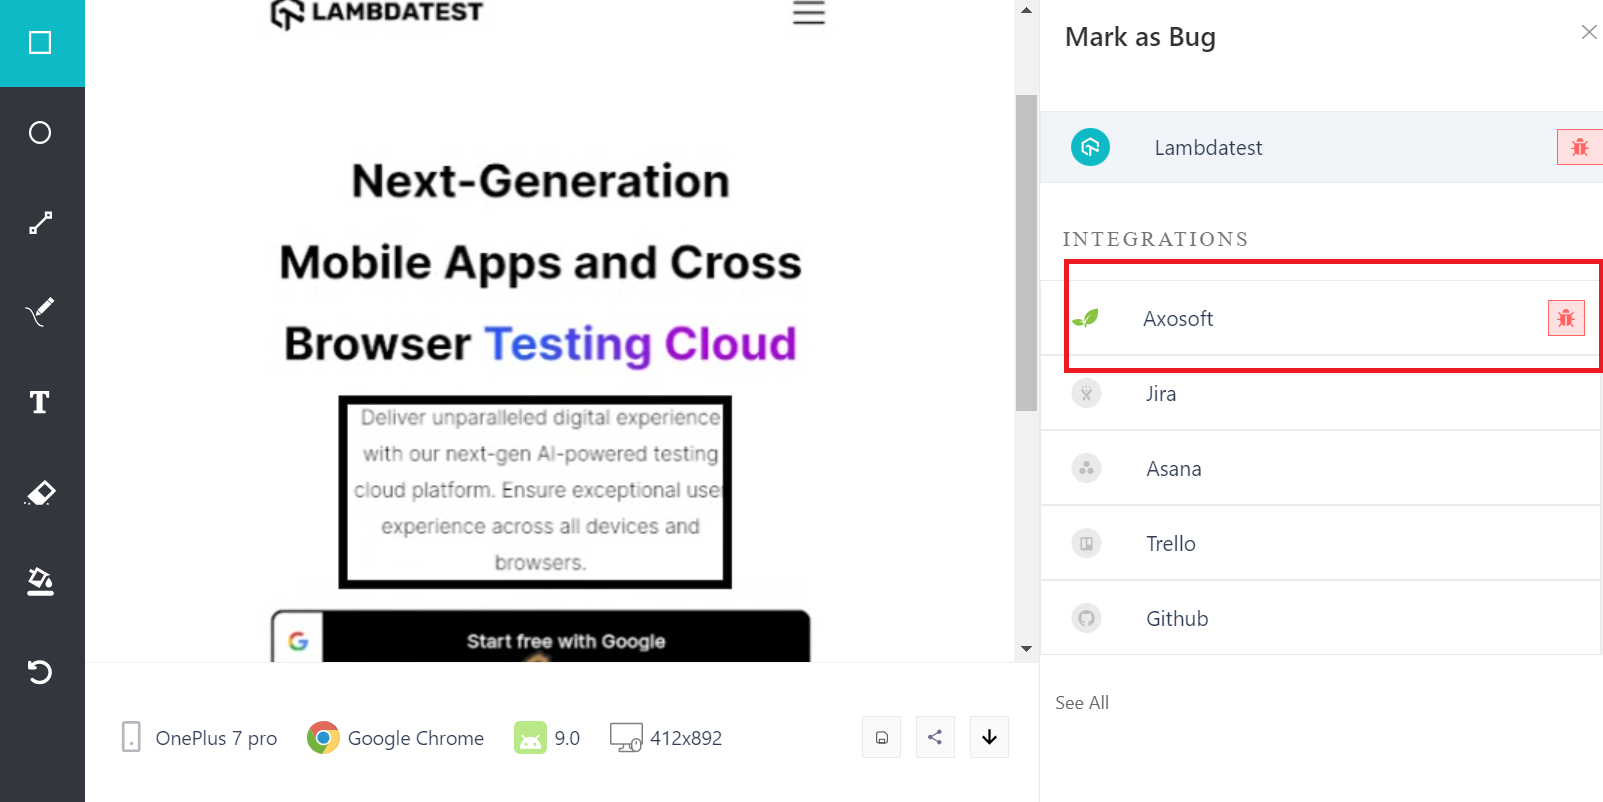Select the circle drawing tool
The height and width of the screenshot is (802, 1603).
pos(40,133)
